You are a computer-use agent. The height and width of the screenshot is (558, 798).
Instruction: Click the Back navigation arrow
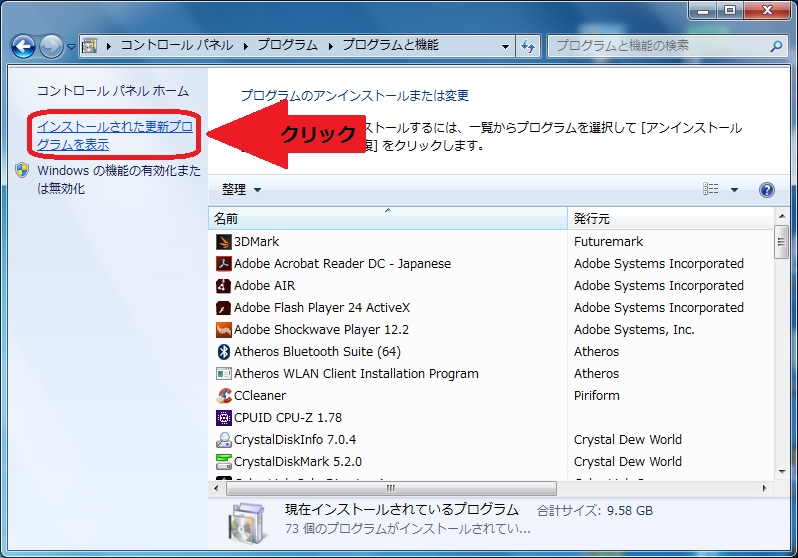pos(23,47)
